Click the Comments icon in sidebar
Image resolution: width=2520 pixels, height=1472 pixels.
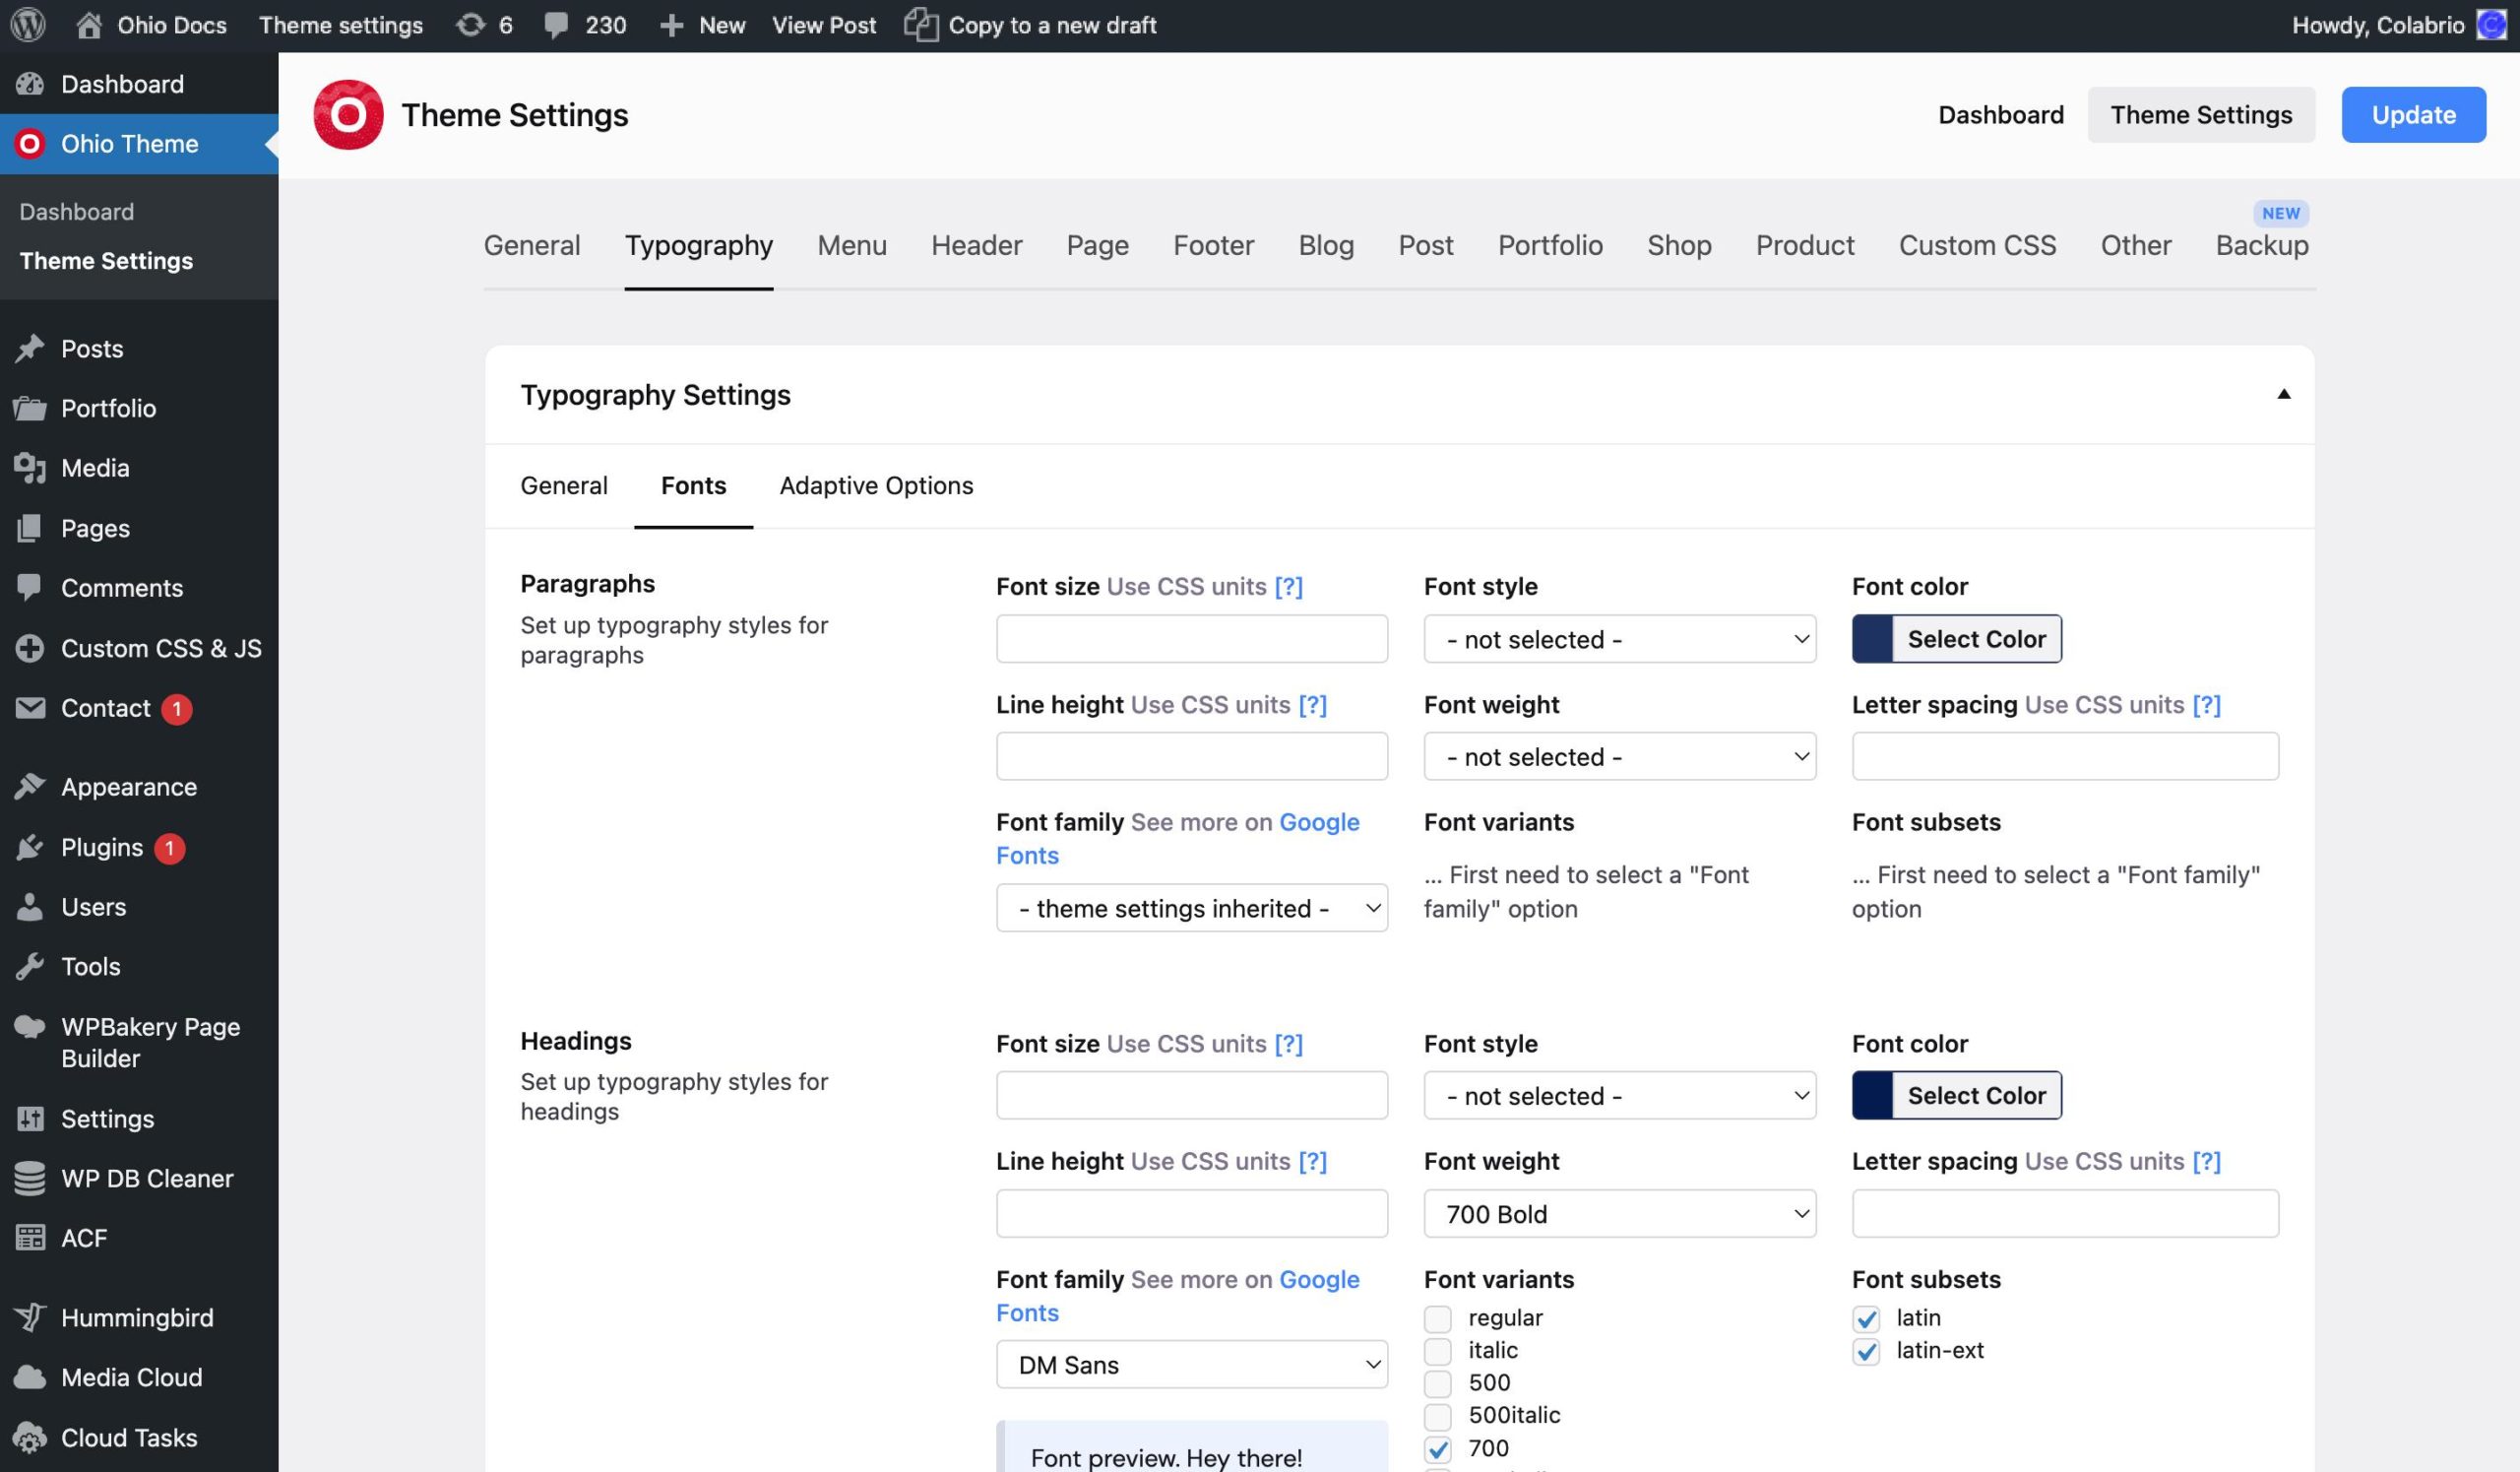click(x=30, y=587)
